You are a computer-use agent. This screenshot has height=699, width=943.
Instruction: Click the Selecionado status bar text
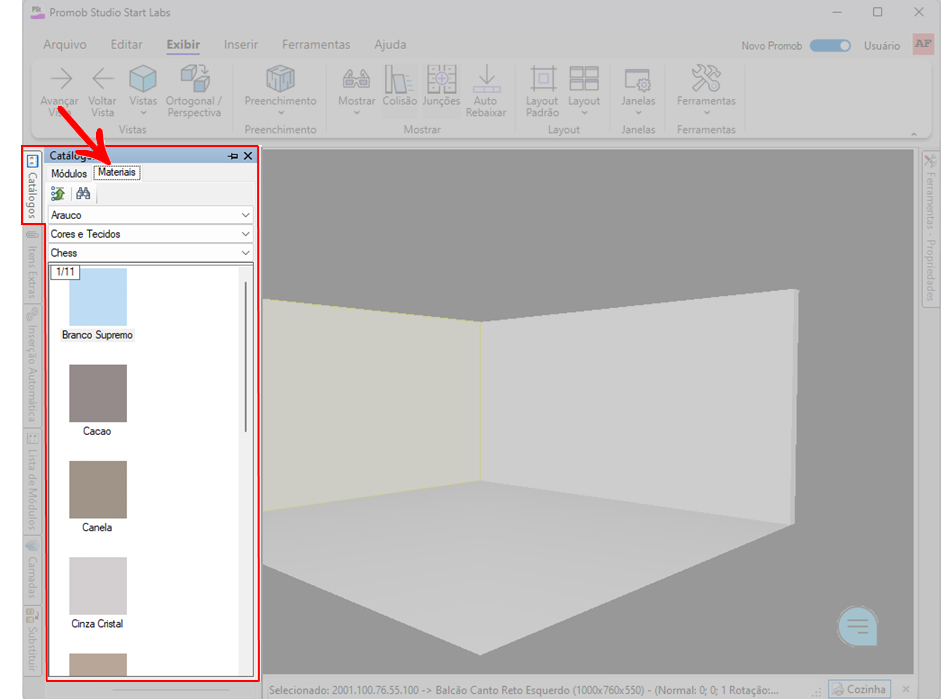click(523, 690)
